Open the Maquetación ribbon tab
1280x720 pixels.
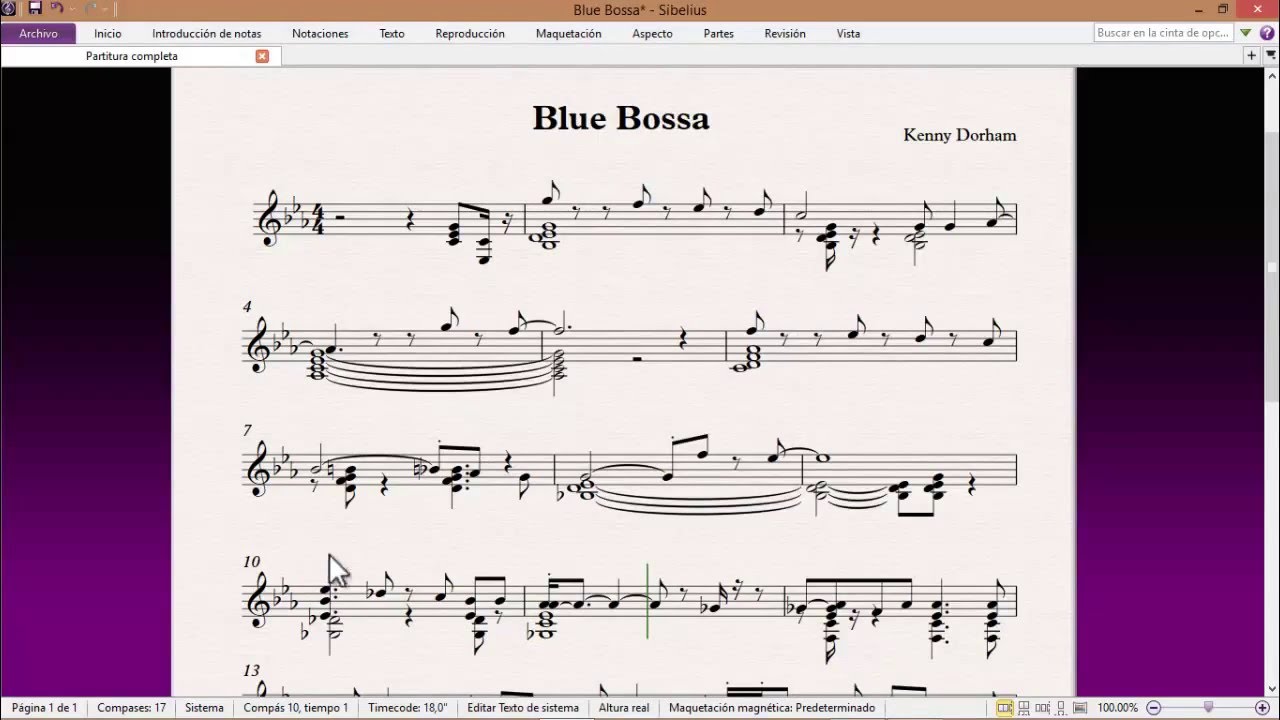click(569, 33)
